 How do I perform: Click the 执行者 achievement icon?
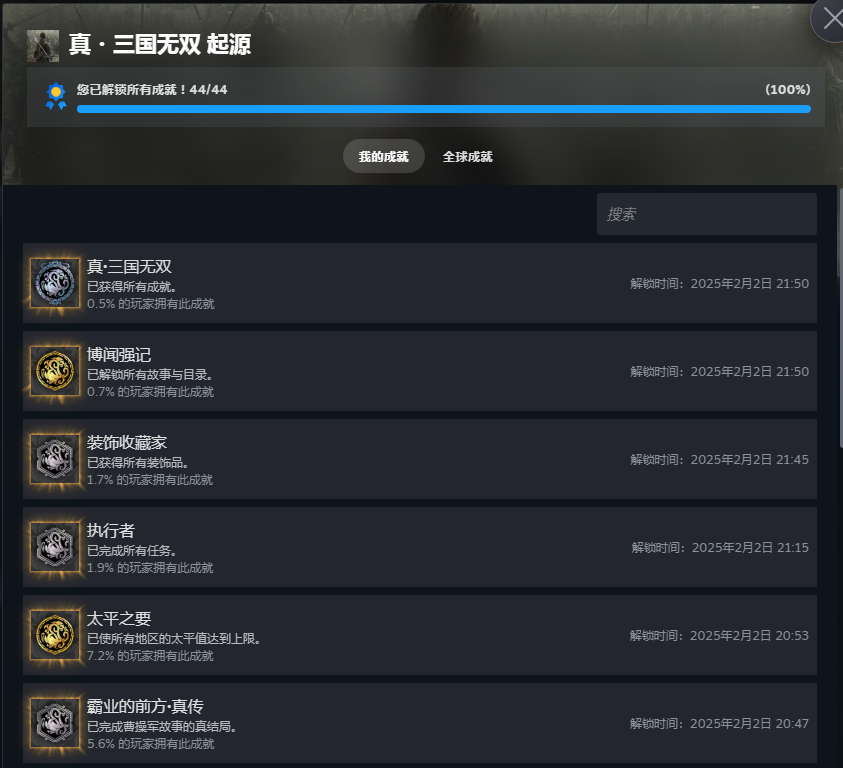(x=55, y=547)
